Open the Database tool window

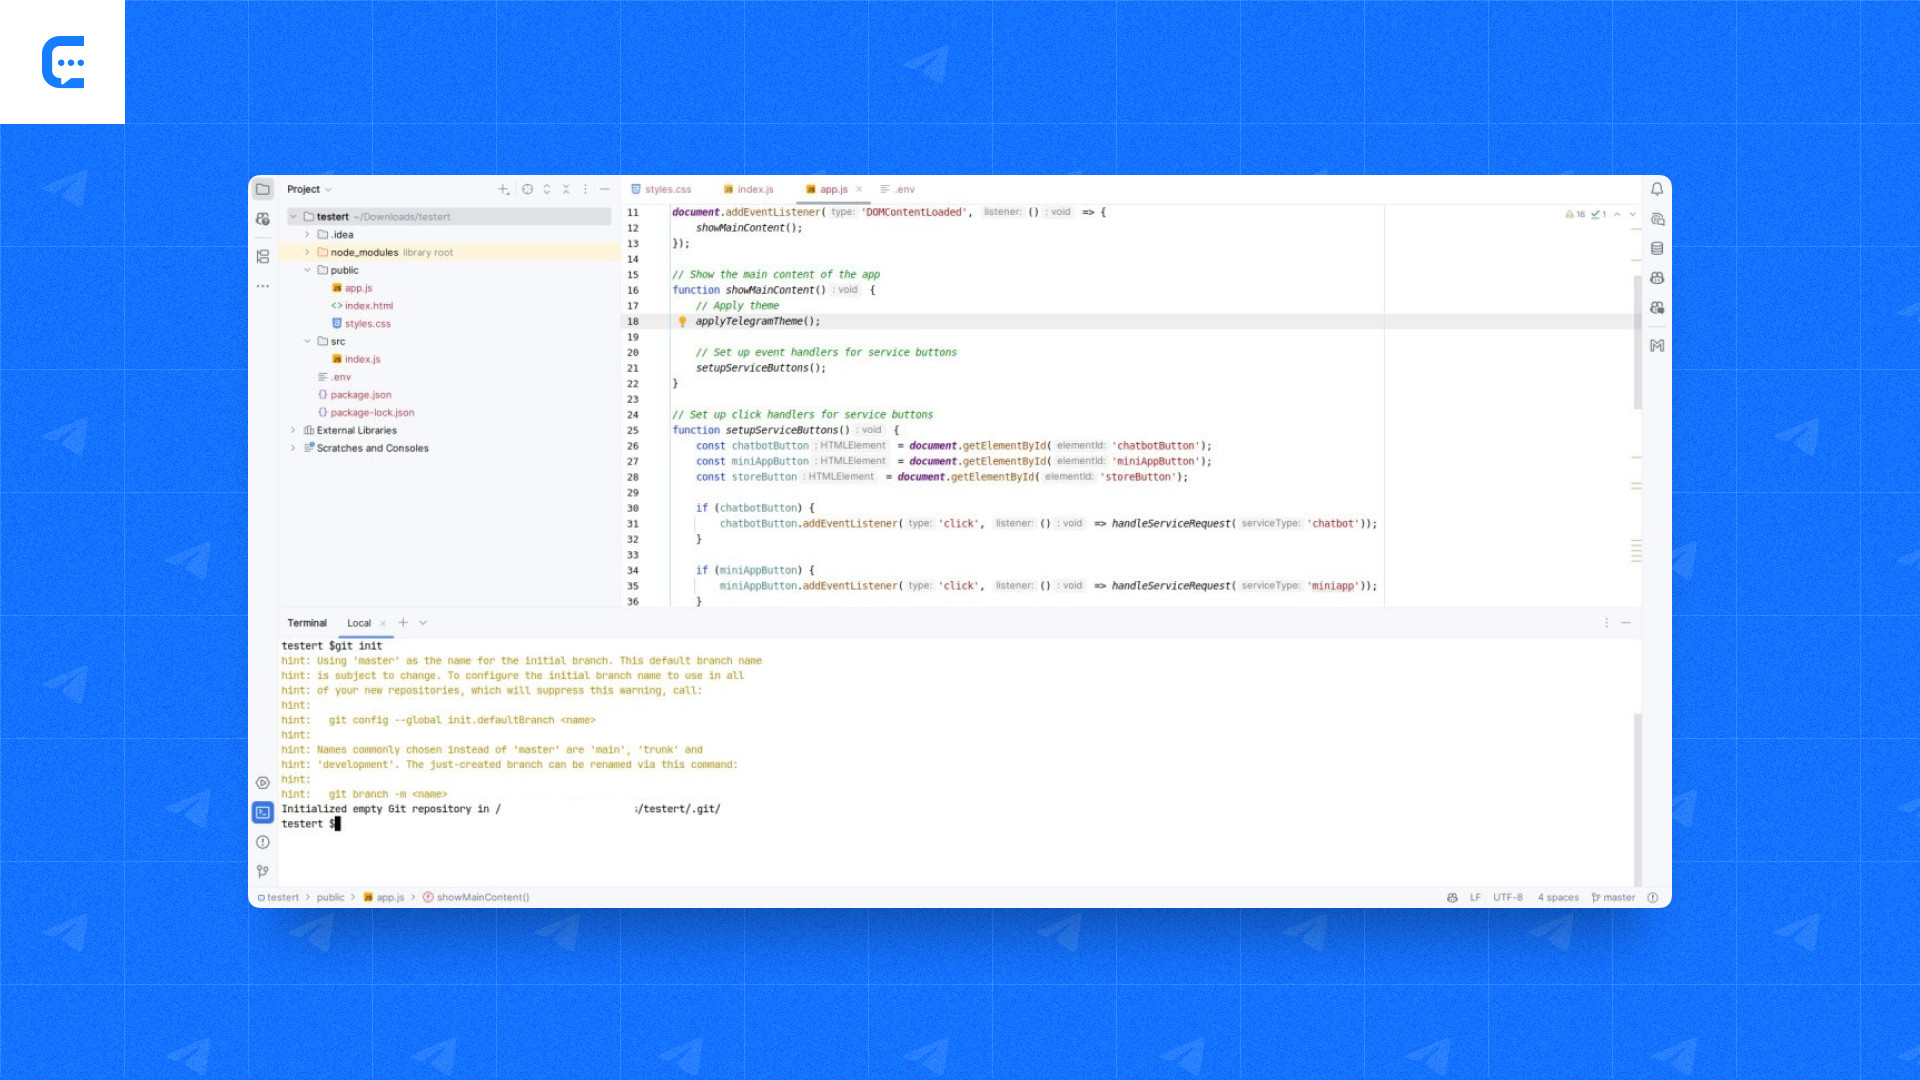1657,249
